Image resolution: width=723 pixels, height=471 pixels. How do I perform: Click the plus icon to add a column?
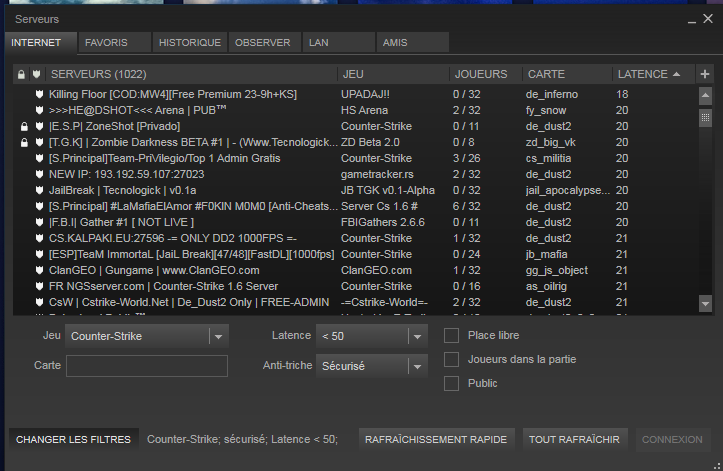[705, 74]
